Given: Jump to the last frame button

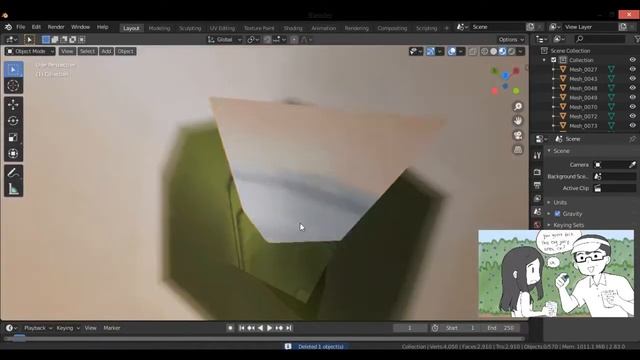Looking at the screenshot, I should 289,328.
